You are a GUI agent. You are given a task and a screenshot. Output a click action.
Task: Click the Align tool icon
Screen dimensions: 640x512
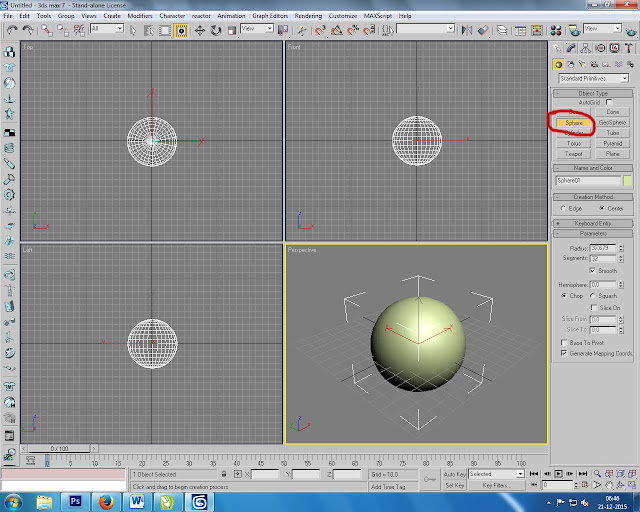pos(483,30)
